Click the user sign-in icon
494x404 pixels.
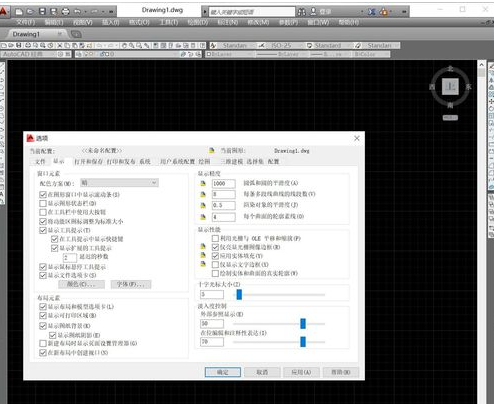(x=313, y=12)
